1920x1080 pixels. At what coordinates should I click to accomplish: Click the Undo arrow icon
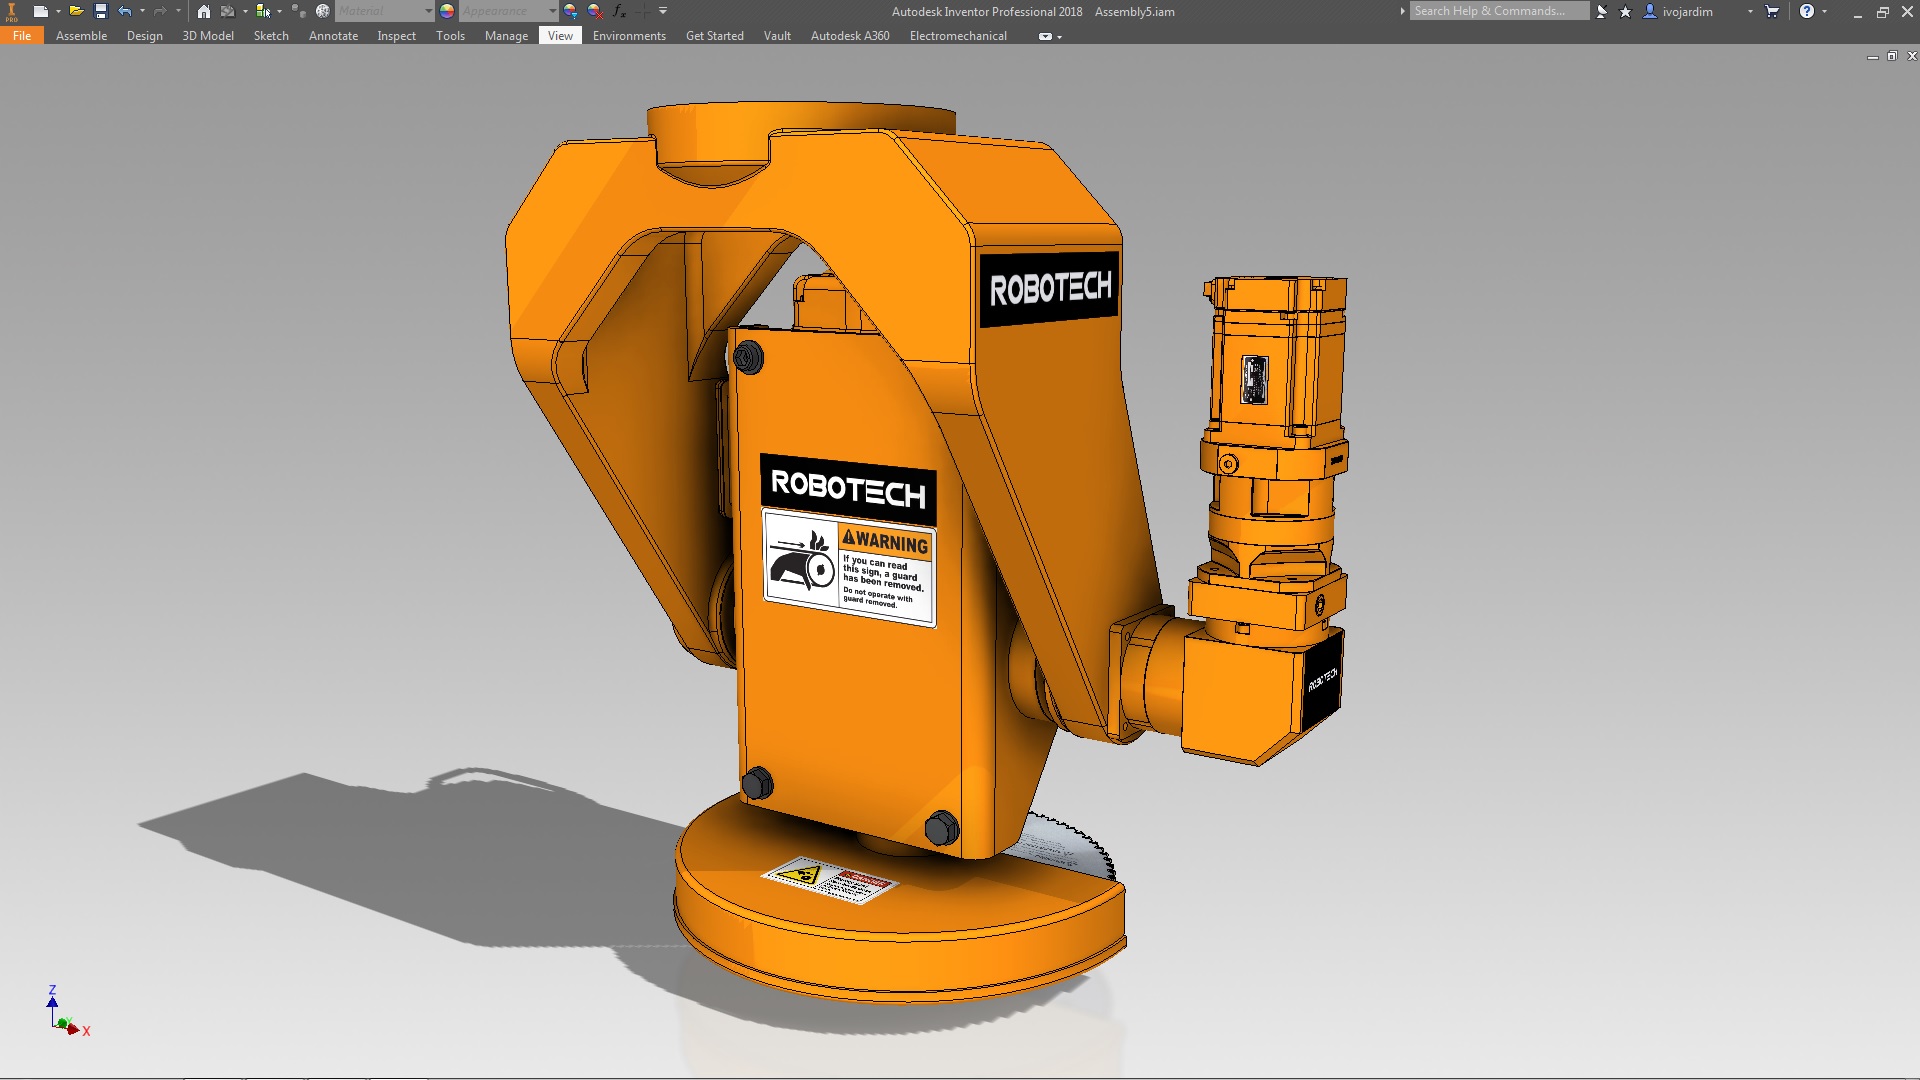[125, 11]
